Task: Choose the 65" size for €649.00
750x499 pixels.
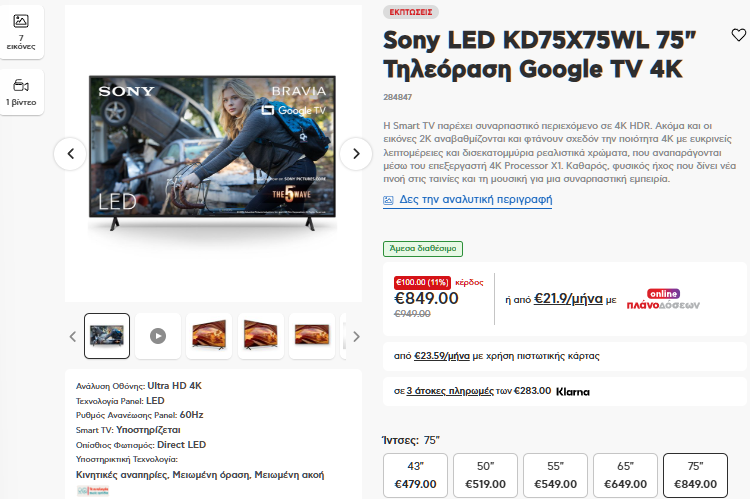Action: (625, 475)
